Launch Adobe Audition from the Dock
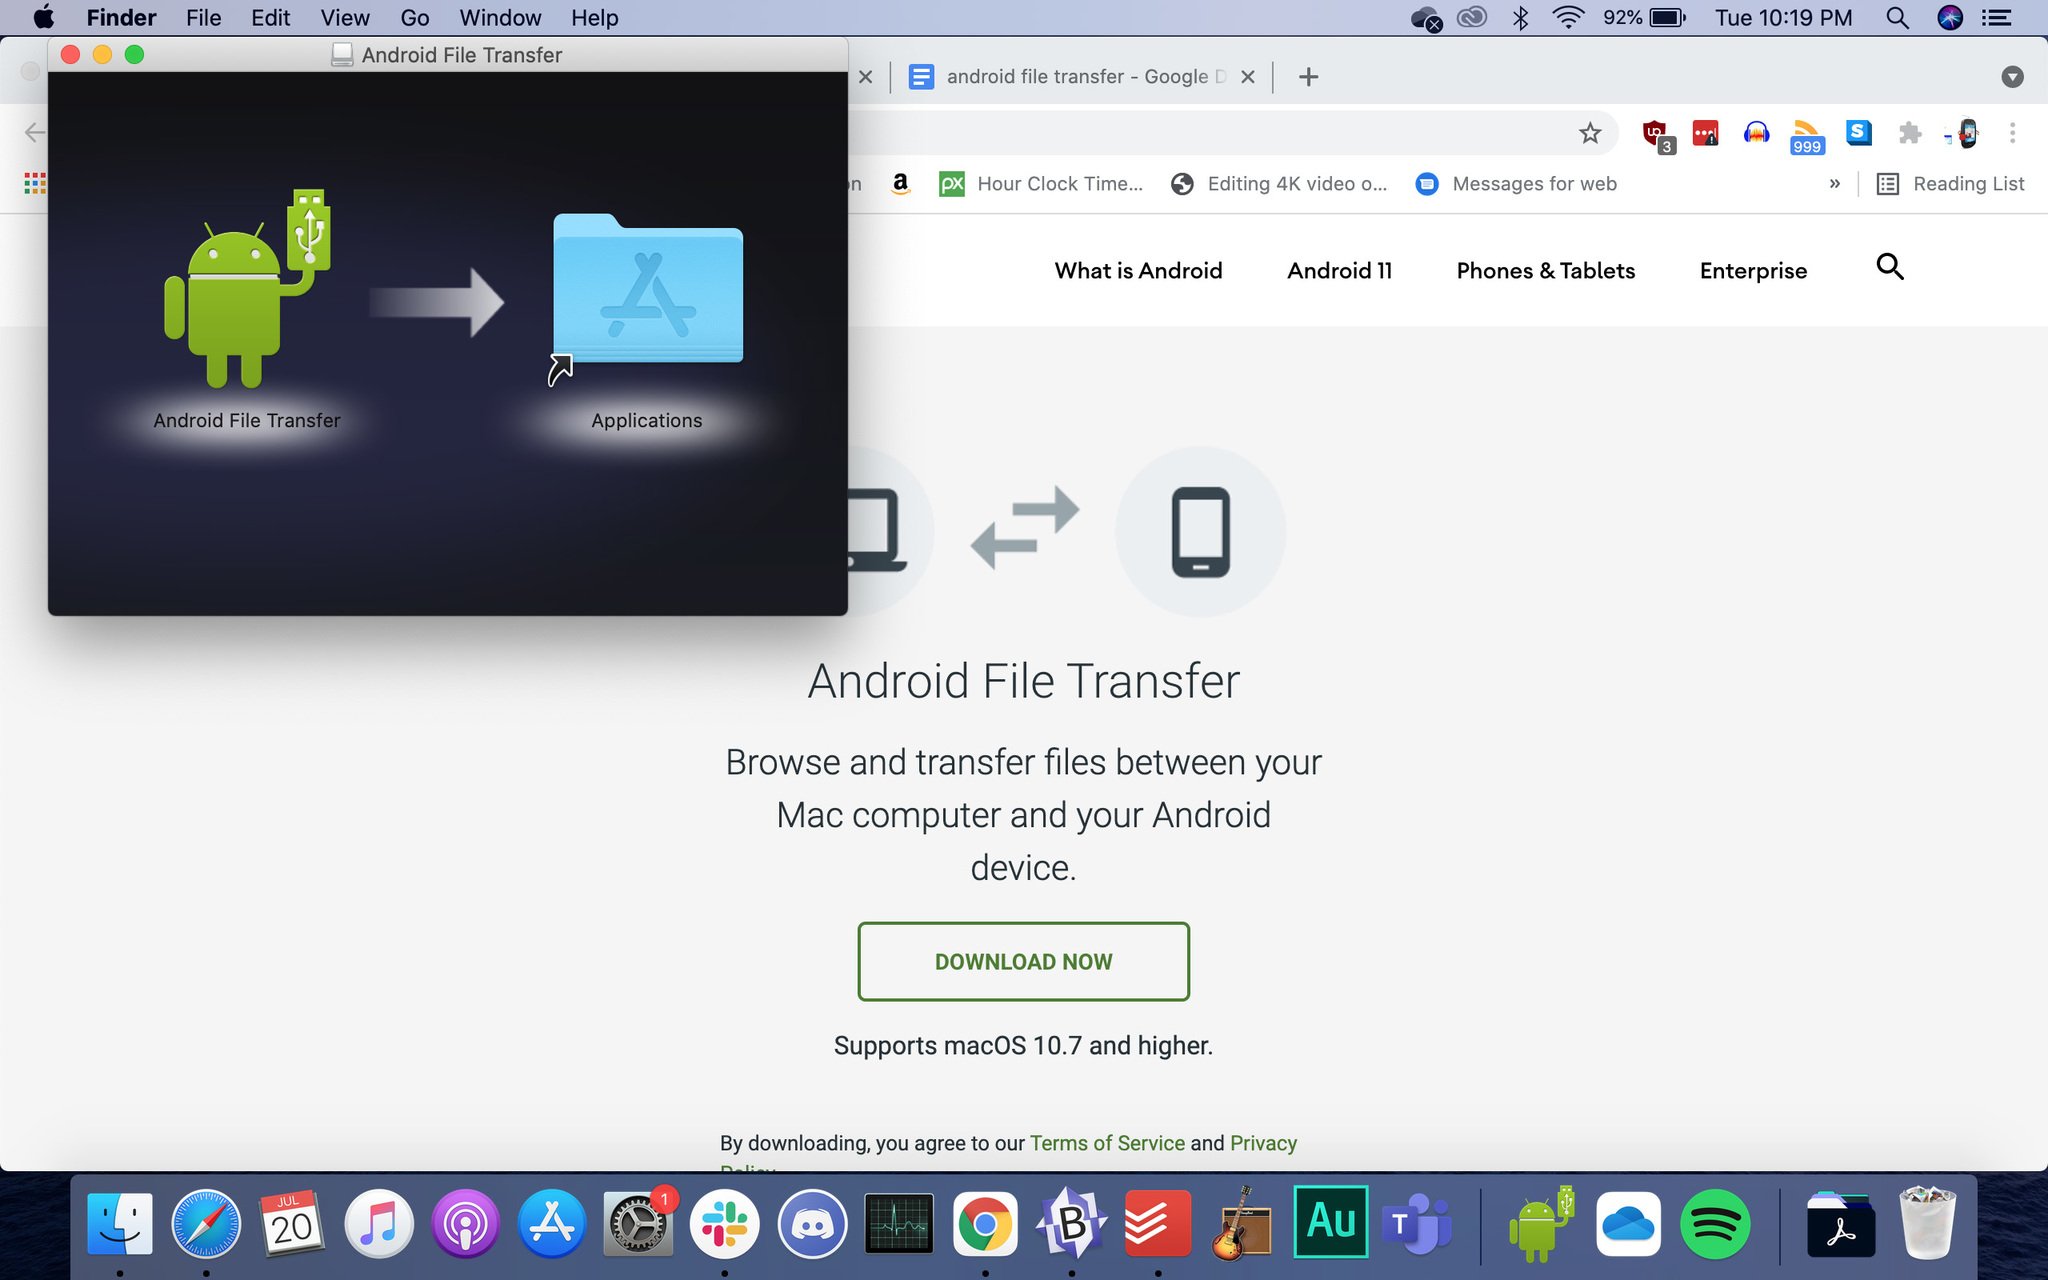Viewport: 2048px width, 1280px height. tap(1330, 1221)
